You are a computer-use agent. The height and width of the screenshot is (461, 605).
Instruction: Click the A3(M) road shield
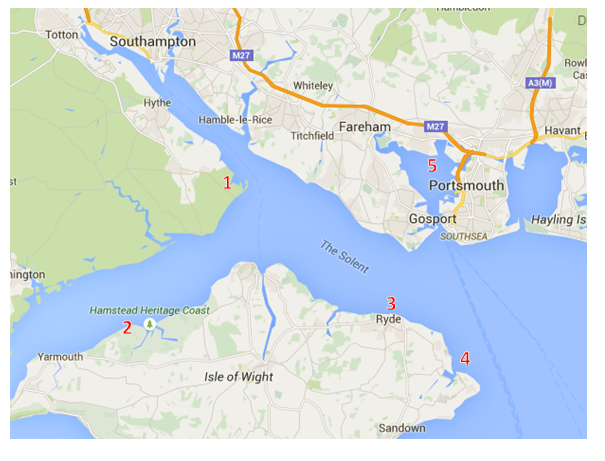(540, 83)
